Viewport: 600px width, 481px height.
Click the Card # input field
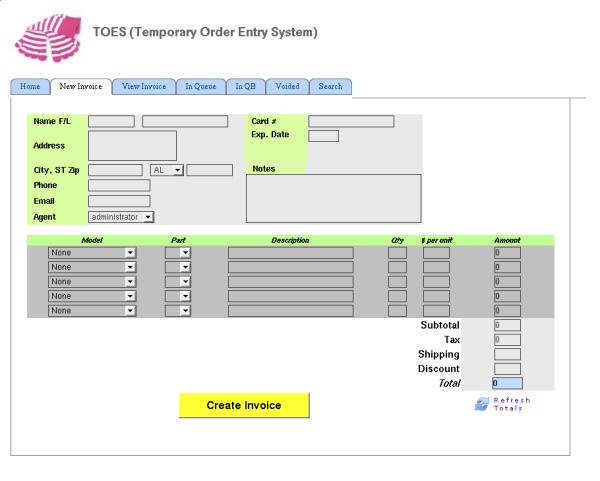351,122
